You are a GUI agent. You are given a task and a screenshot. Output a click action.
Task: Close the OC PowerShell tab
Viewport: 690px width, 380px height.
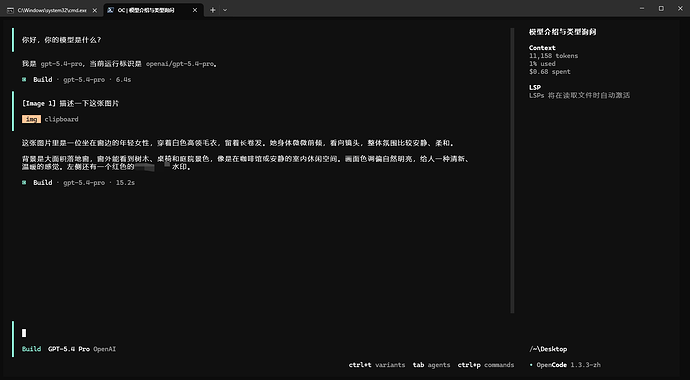click(195, 10)
